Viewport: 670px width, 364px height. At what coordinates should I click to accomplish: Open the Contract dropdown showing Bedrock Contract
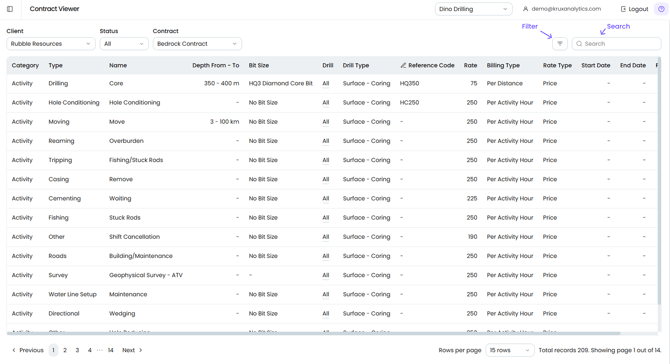click(197, 44)
